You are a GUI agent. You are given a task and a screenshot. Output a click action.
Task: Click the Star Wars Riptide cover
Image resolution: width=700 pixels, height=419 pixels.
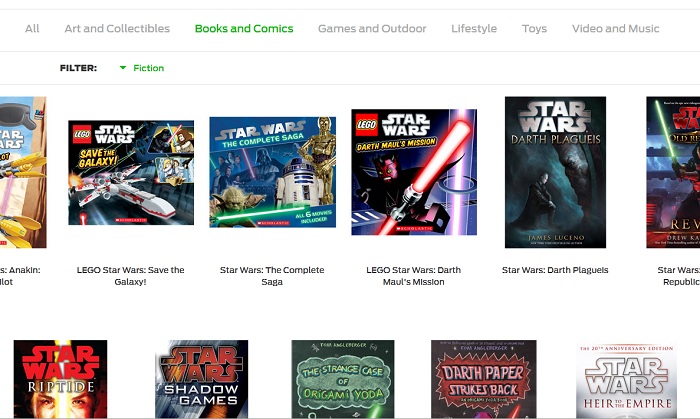(60, 379)
